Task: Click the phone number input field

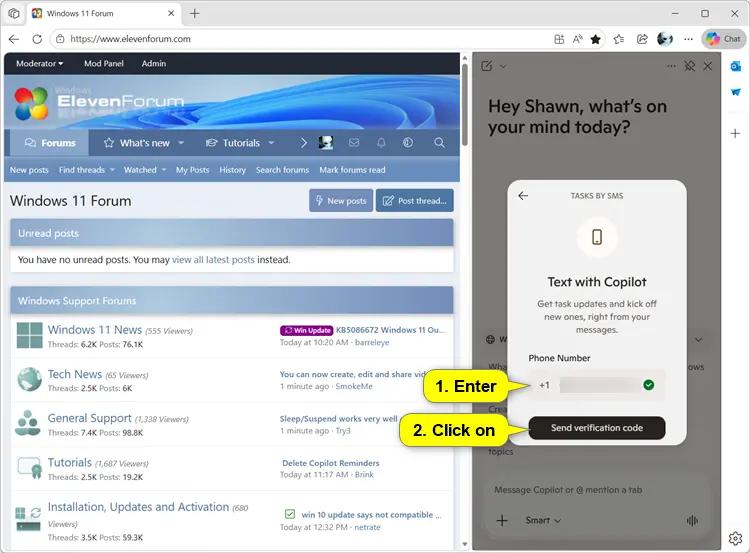Action: point(596,385)
